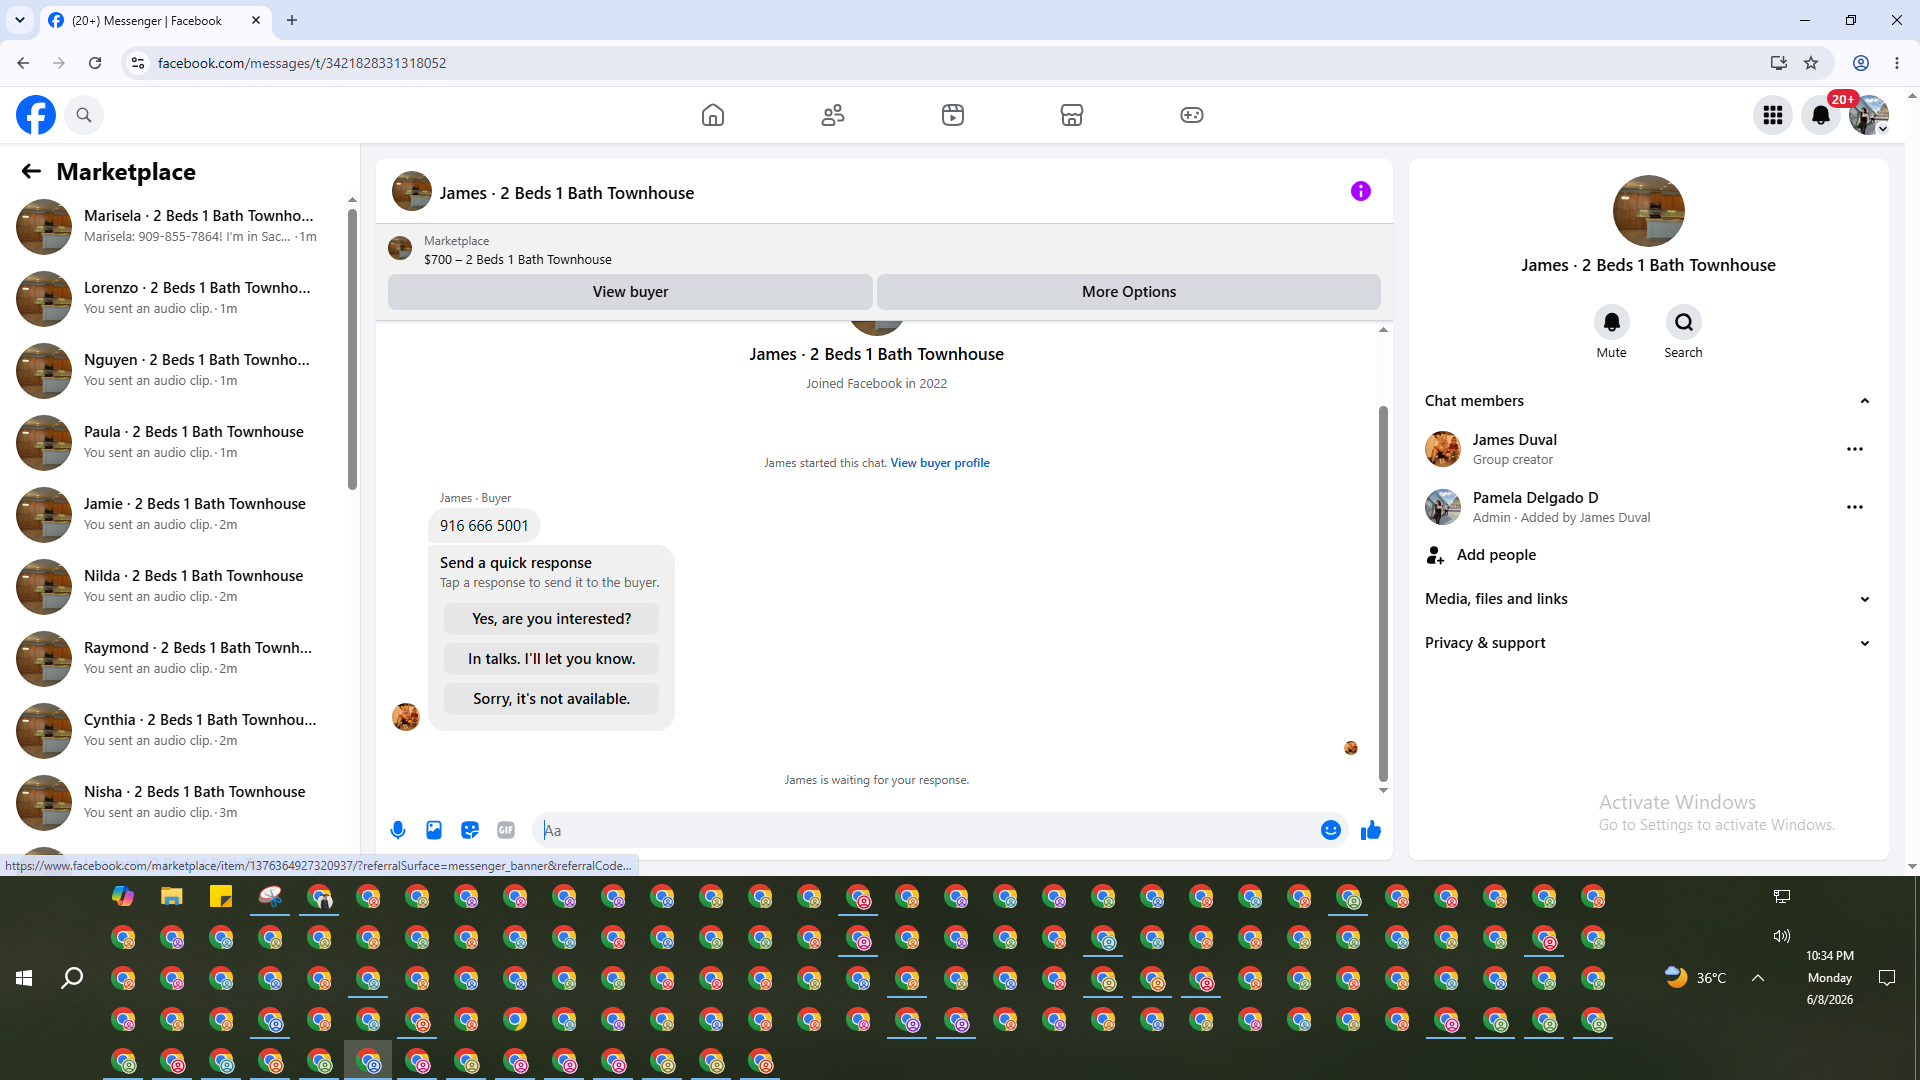
Task: Open the notifications bell
Action: tap(1821, 115)
